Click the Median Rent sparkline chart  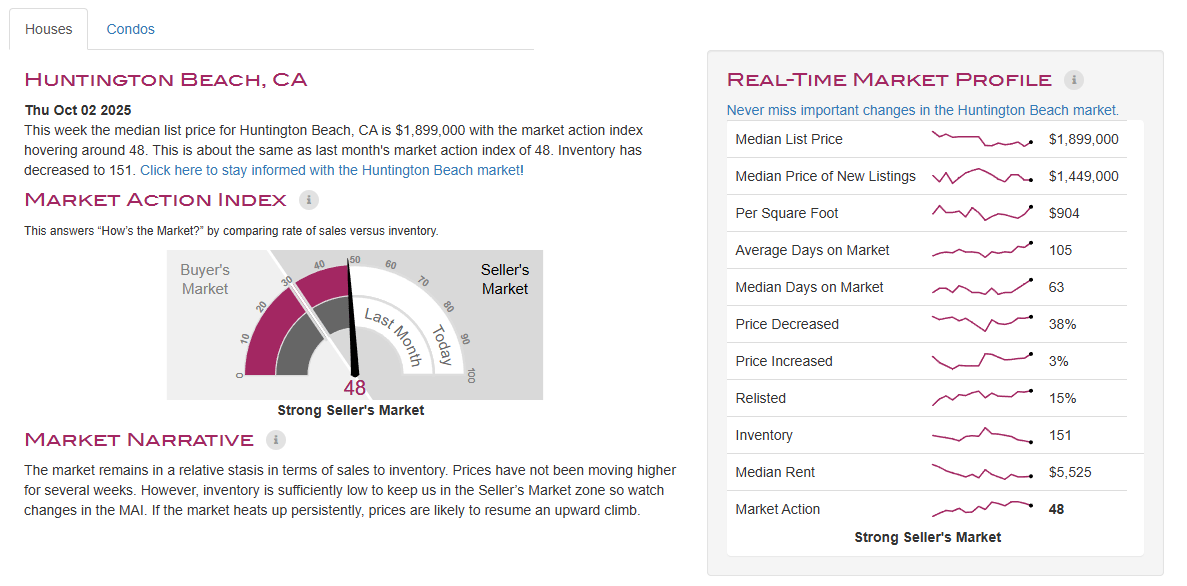981,472
